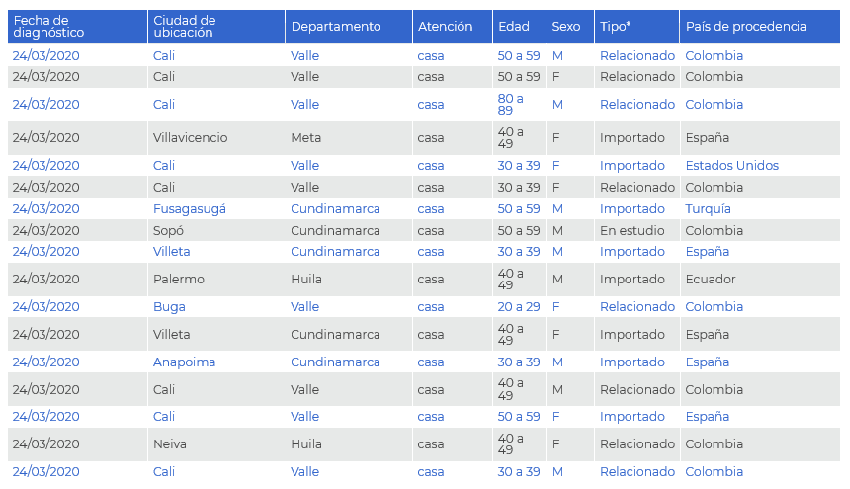Click the 'Ciudad de ubicación' column header

184,26
